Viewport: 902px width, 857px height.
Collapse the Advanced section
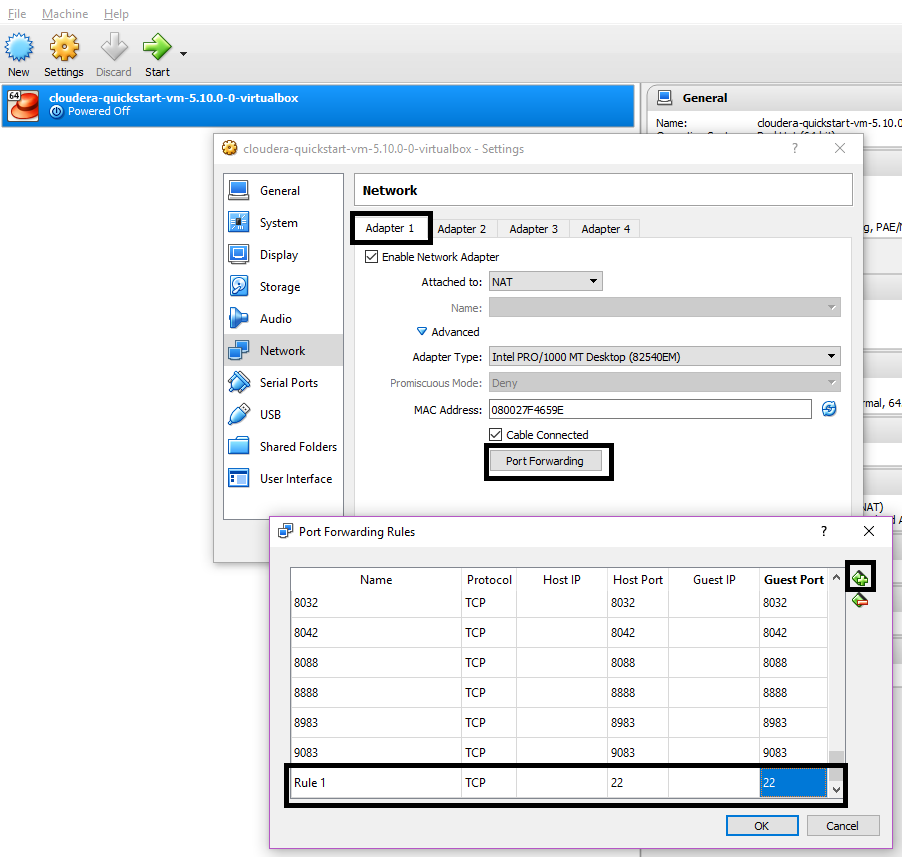(x=422, y=332)
